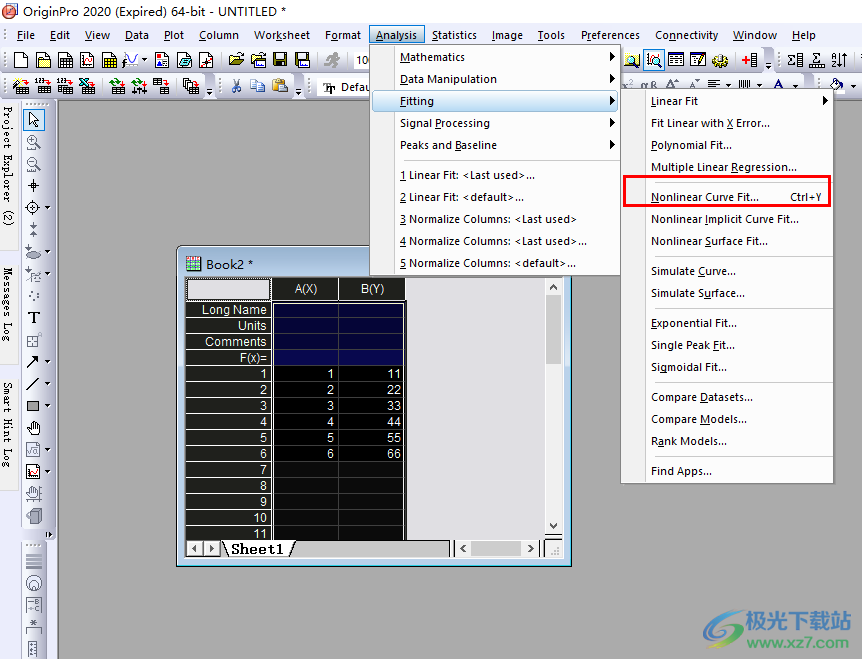This screenshot has height=659, width=862.
Task: Click the Save Project floppy icon
Action: [x=280, y=60]
